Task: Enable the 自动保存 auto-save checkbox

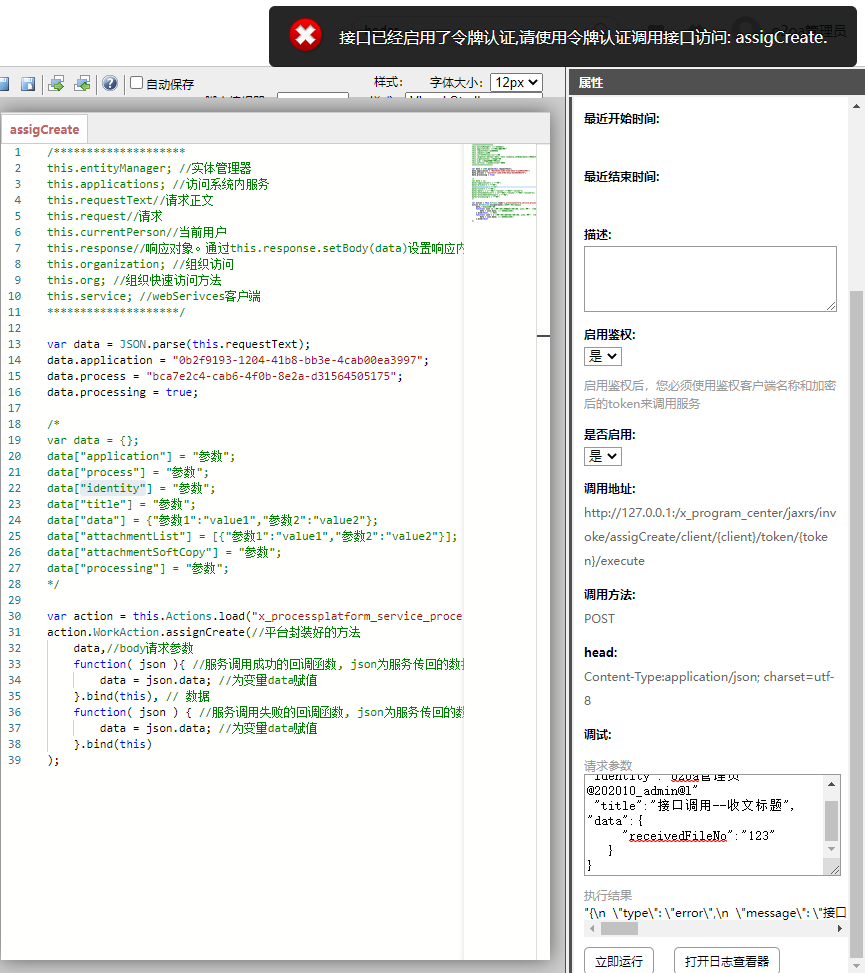Action: [x=137, y=84]
